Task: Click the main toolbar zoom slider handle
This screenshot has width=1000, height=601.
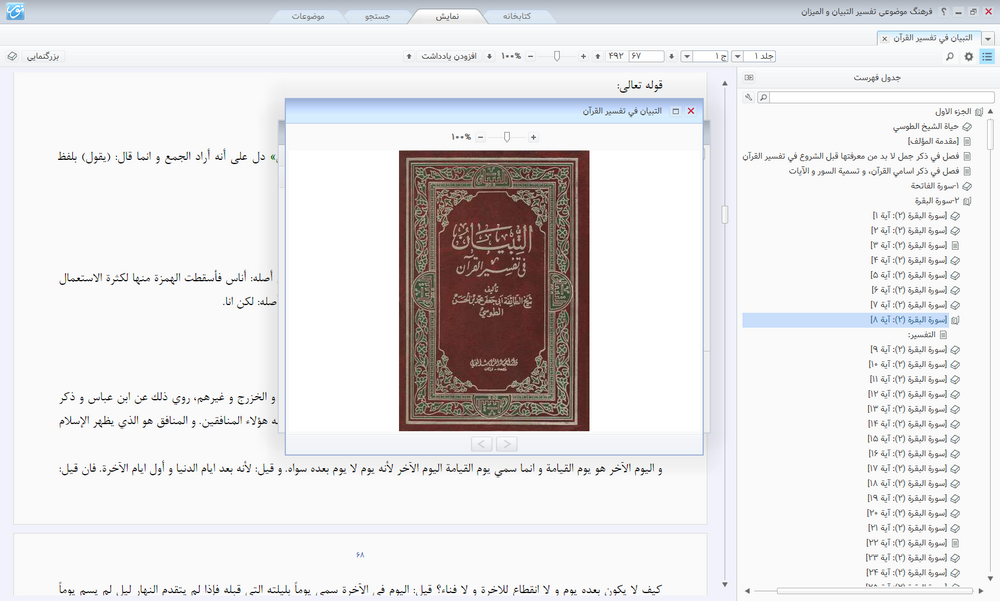Action: 557,56
